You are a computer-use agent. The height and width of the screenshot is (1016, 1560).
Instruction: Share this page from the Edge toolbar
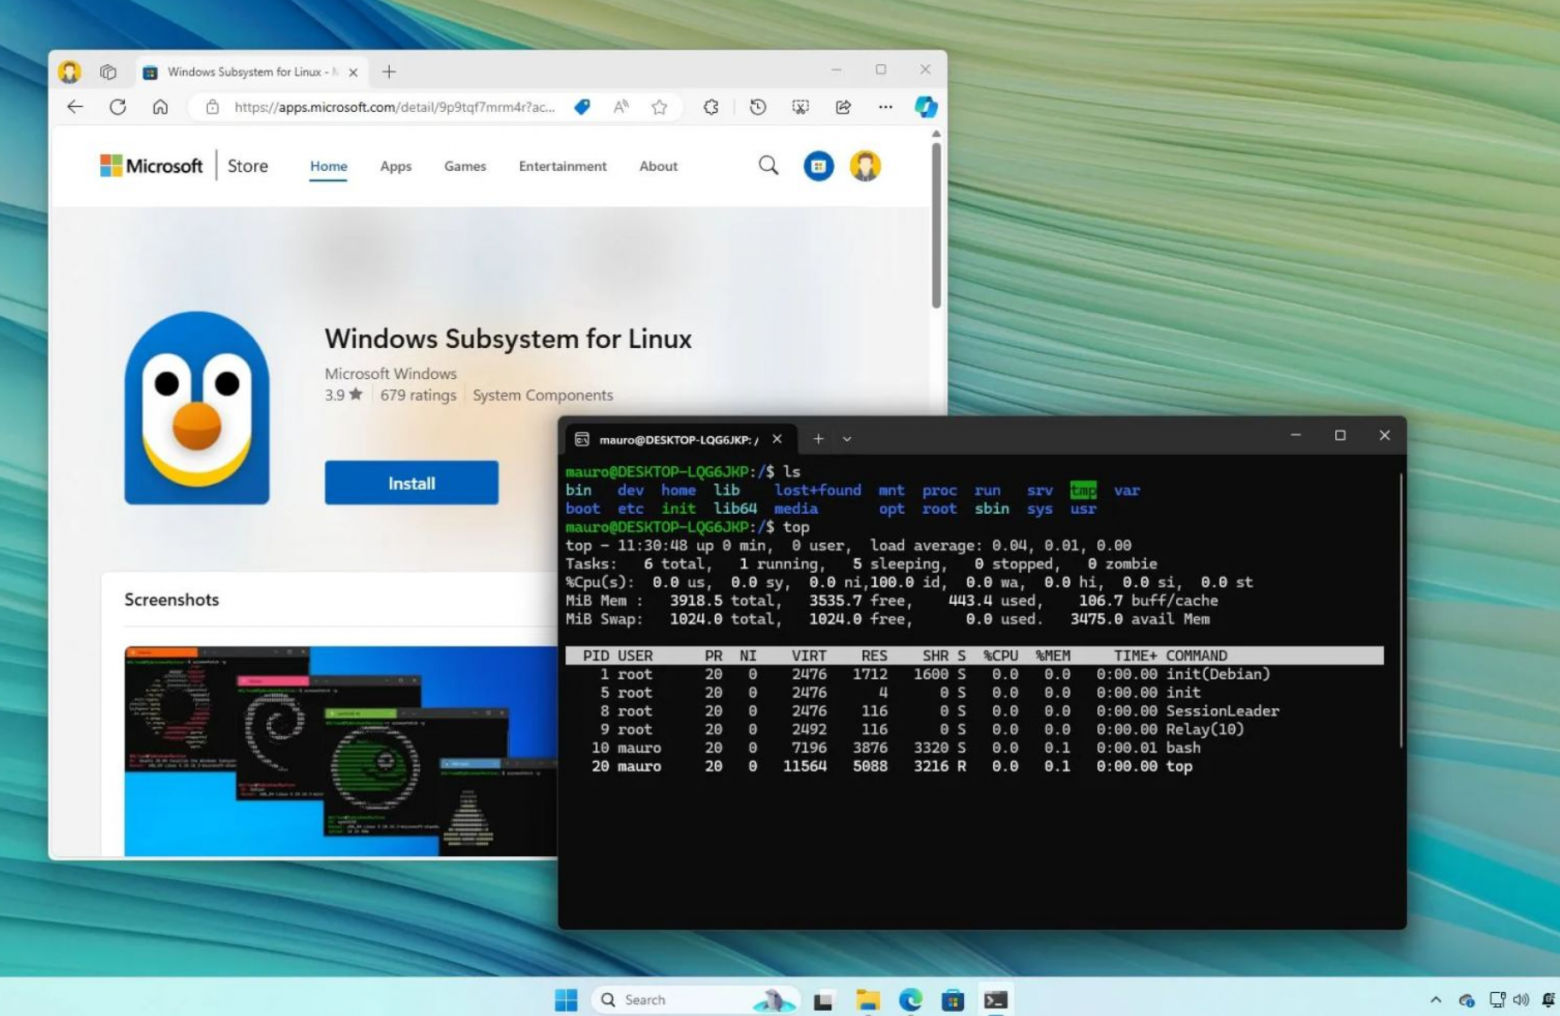(x=843, y=107)
